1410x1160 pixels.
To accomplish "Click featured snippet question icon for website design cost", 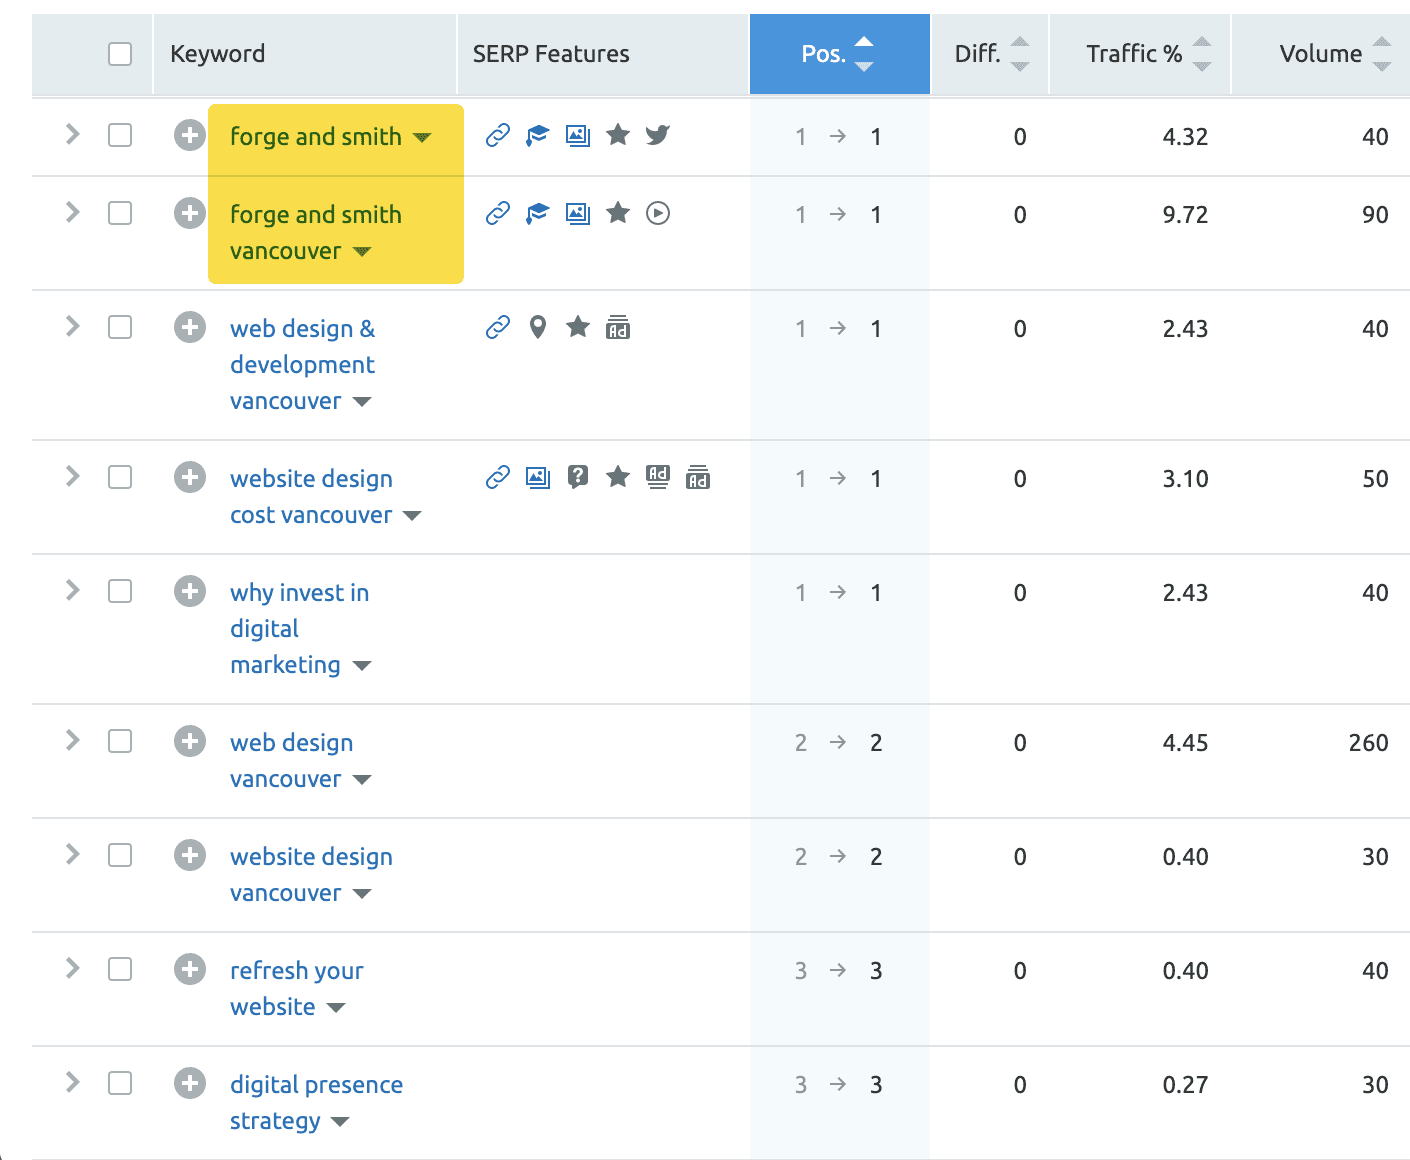I will coord(578,477).
